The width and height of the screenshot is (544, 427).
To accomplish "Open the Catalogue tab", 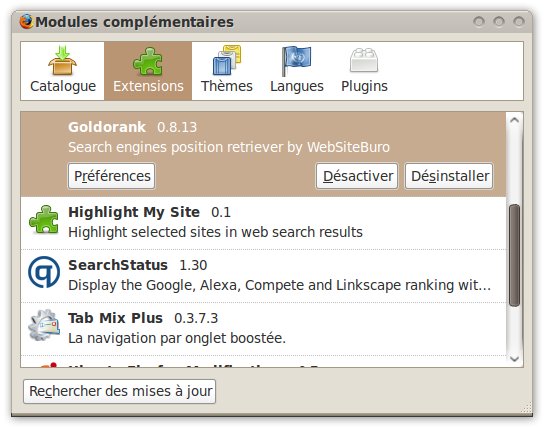I will pyautogui.click(x=63, y=71).
